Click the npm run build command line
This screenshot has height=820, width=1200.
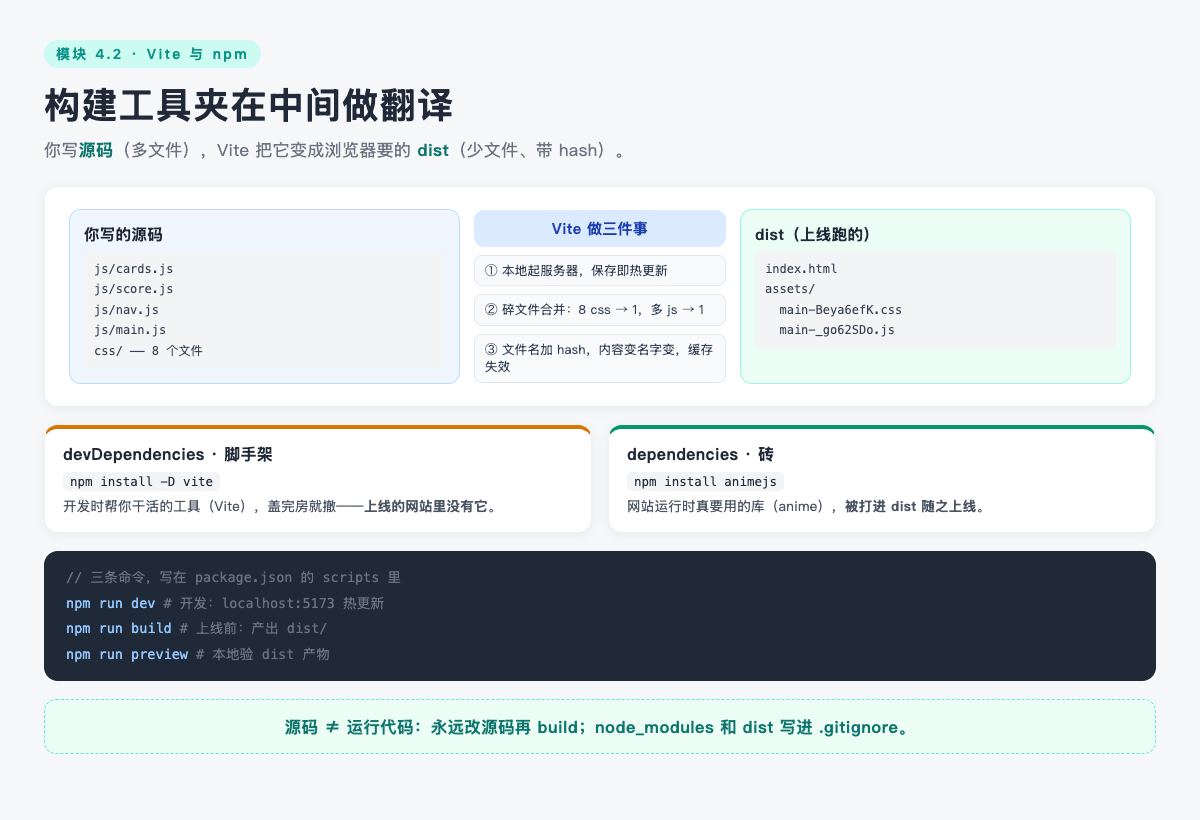196,629
